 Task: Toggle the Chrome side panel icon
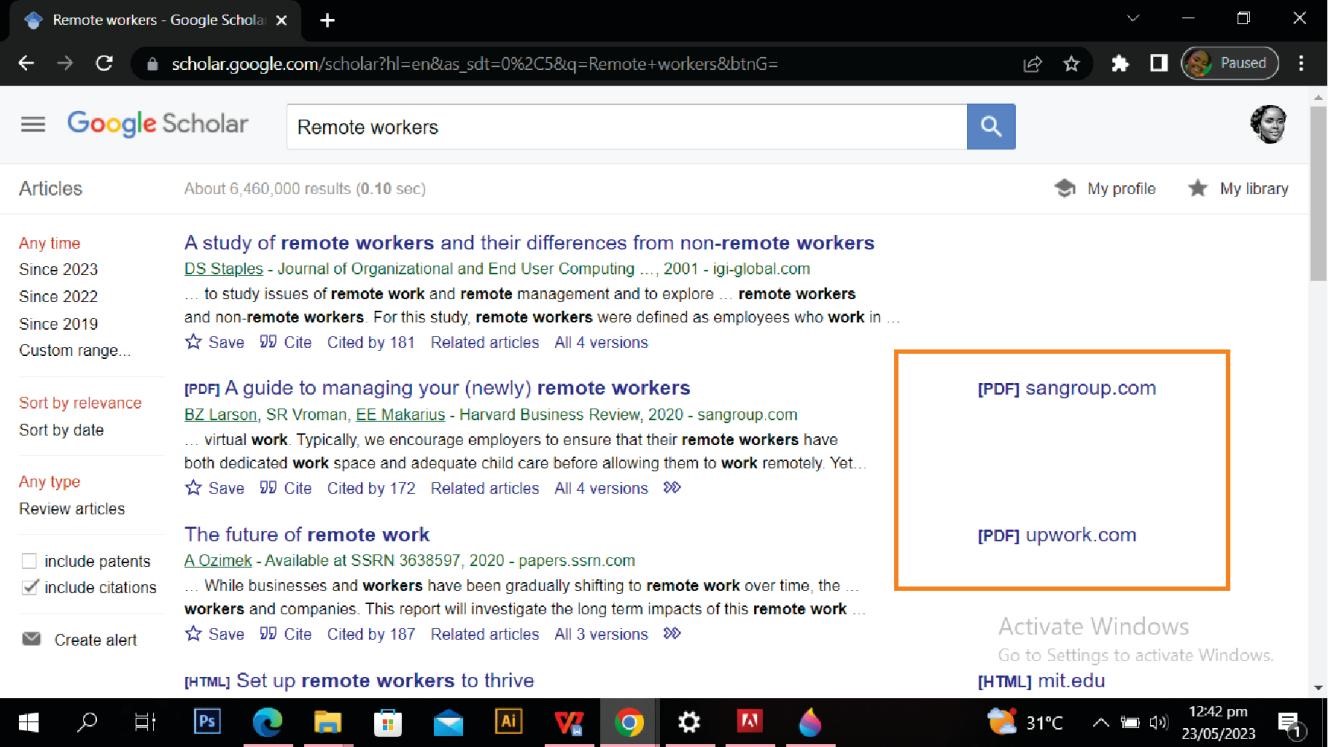[x=1158, y=63]
